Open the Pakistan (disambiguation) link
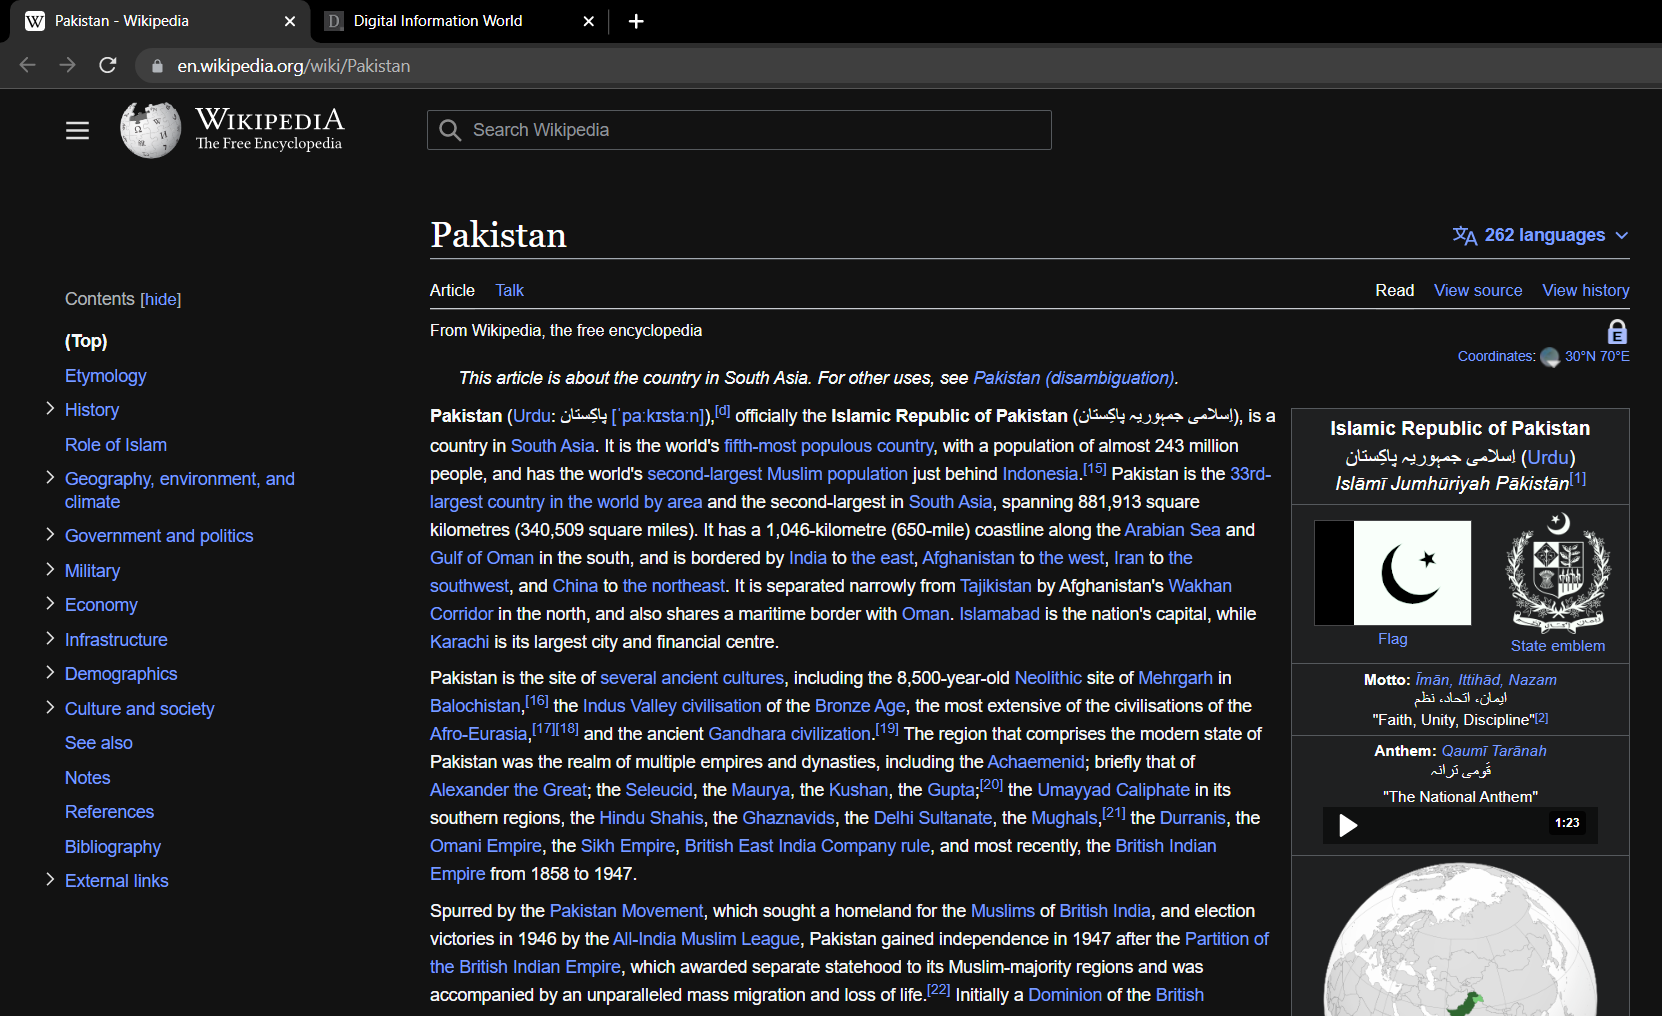This screenshot has width=1662, height=1016. [x=1074, y=378]
